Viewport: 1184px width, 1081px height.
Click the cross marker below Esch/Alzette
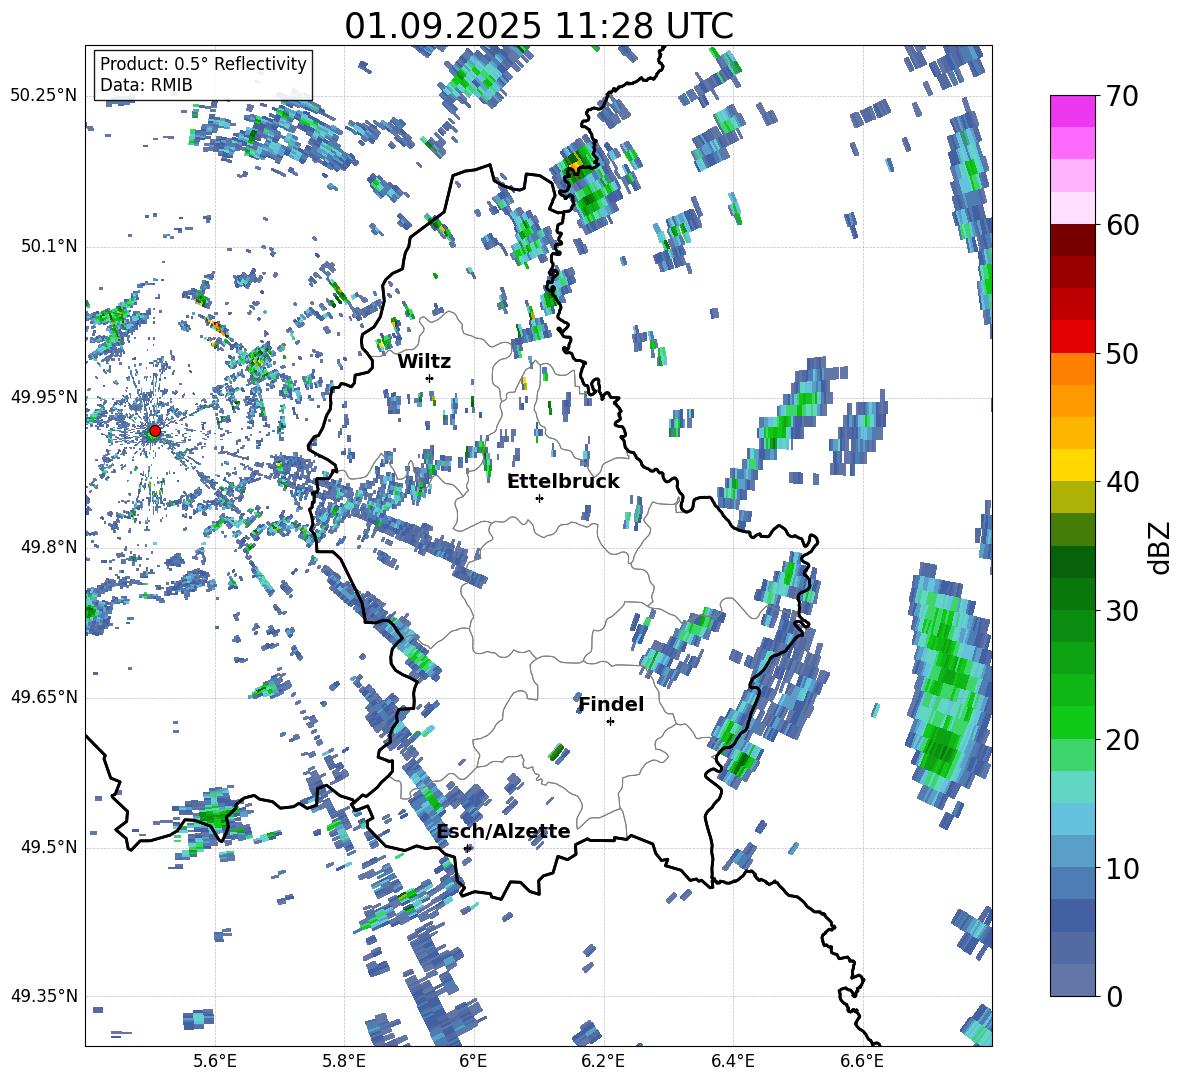tap(467, 848)
